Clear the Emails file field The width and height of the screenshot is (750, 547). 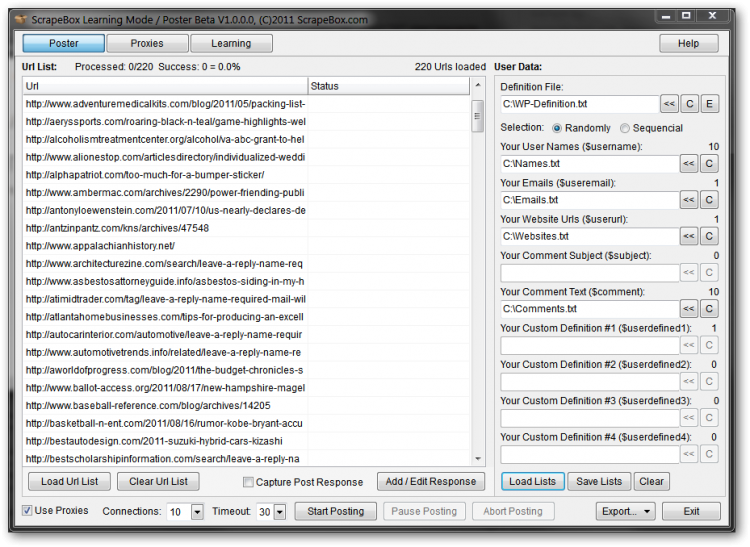pos(709,200)
